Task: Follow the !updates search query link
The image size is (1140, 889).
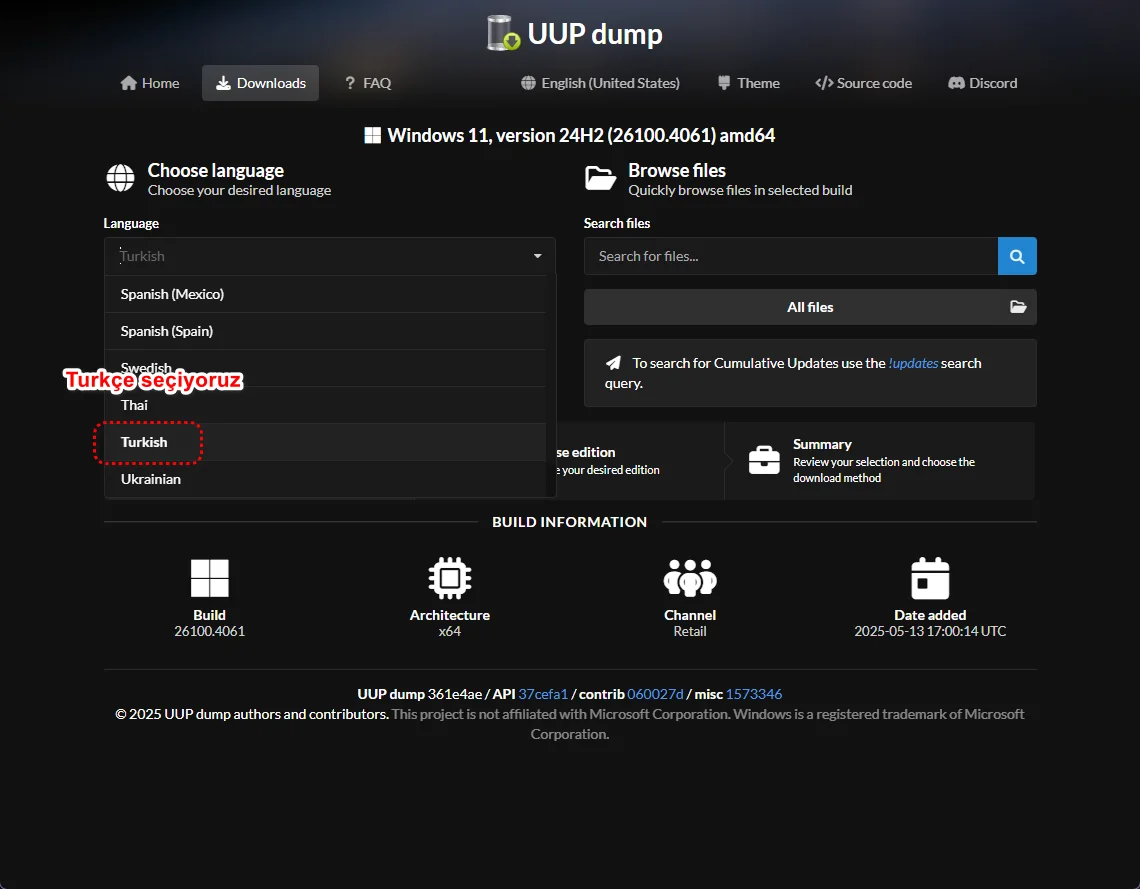Action: coord(913,363)
